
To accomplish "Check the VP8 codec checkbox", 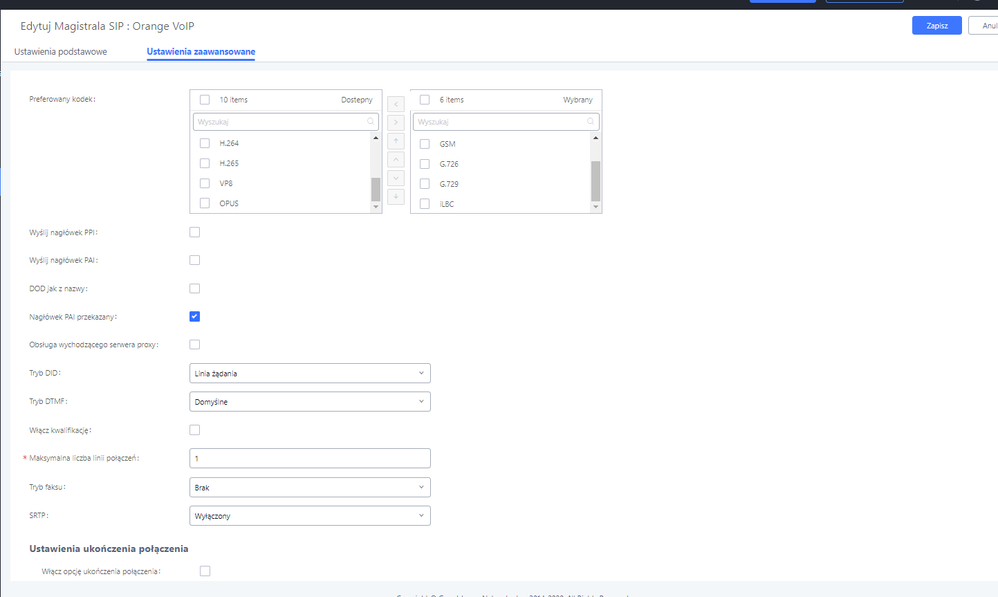I will coord(205,183).
